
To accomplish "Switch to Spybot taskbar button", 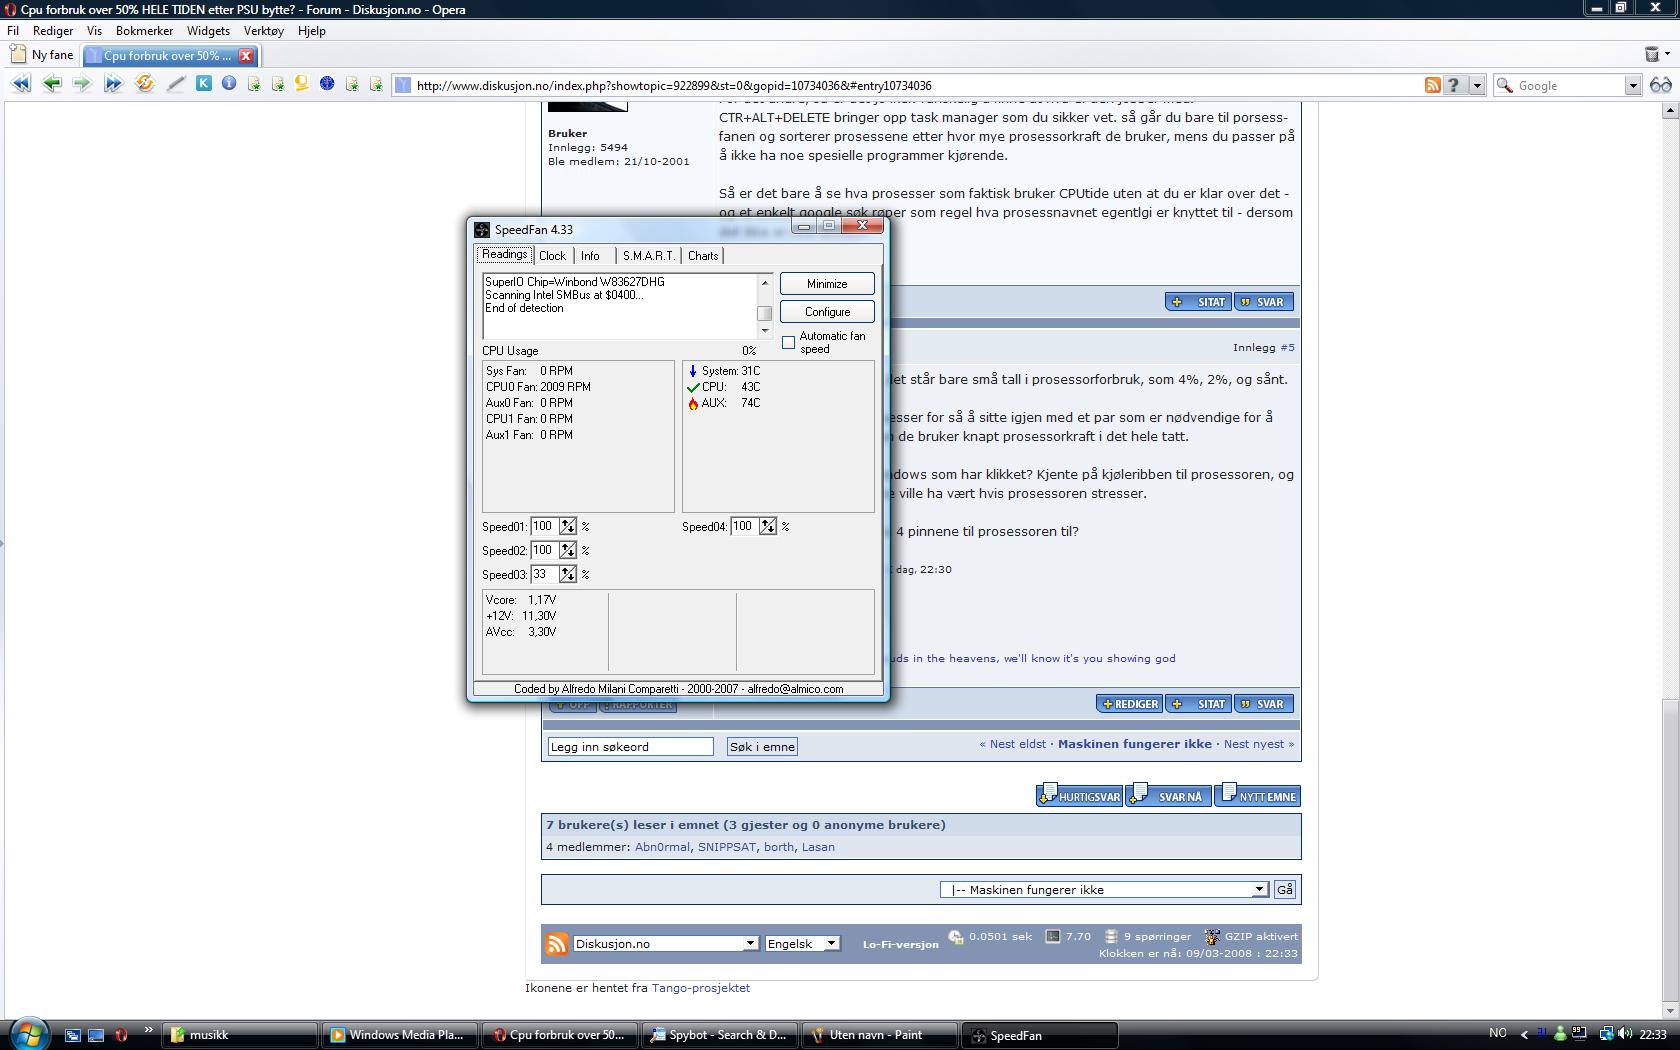I will tap(720, 1035).
